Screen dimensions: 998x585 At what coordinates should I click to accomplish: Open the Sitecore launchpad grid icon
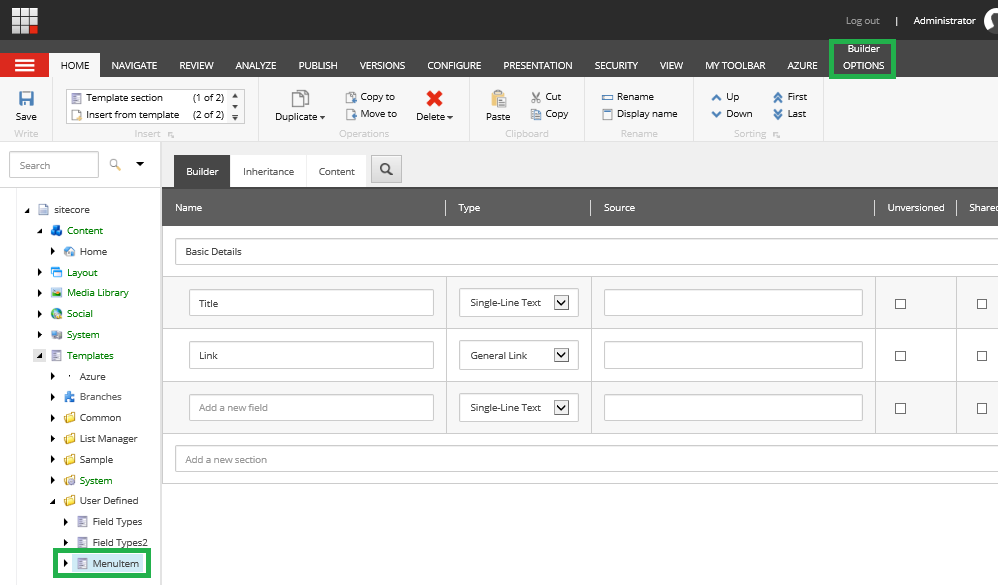(x=25, y=20)
